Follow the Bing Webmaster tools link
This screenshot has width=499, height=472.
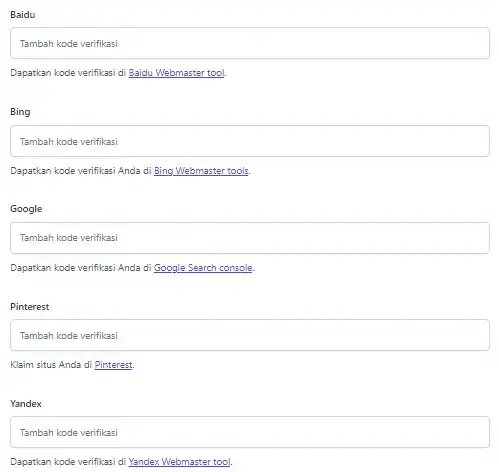click(201, 171)
